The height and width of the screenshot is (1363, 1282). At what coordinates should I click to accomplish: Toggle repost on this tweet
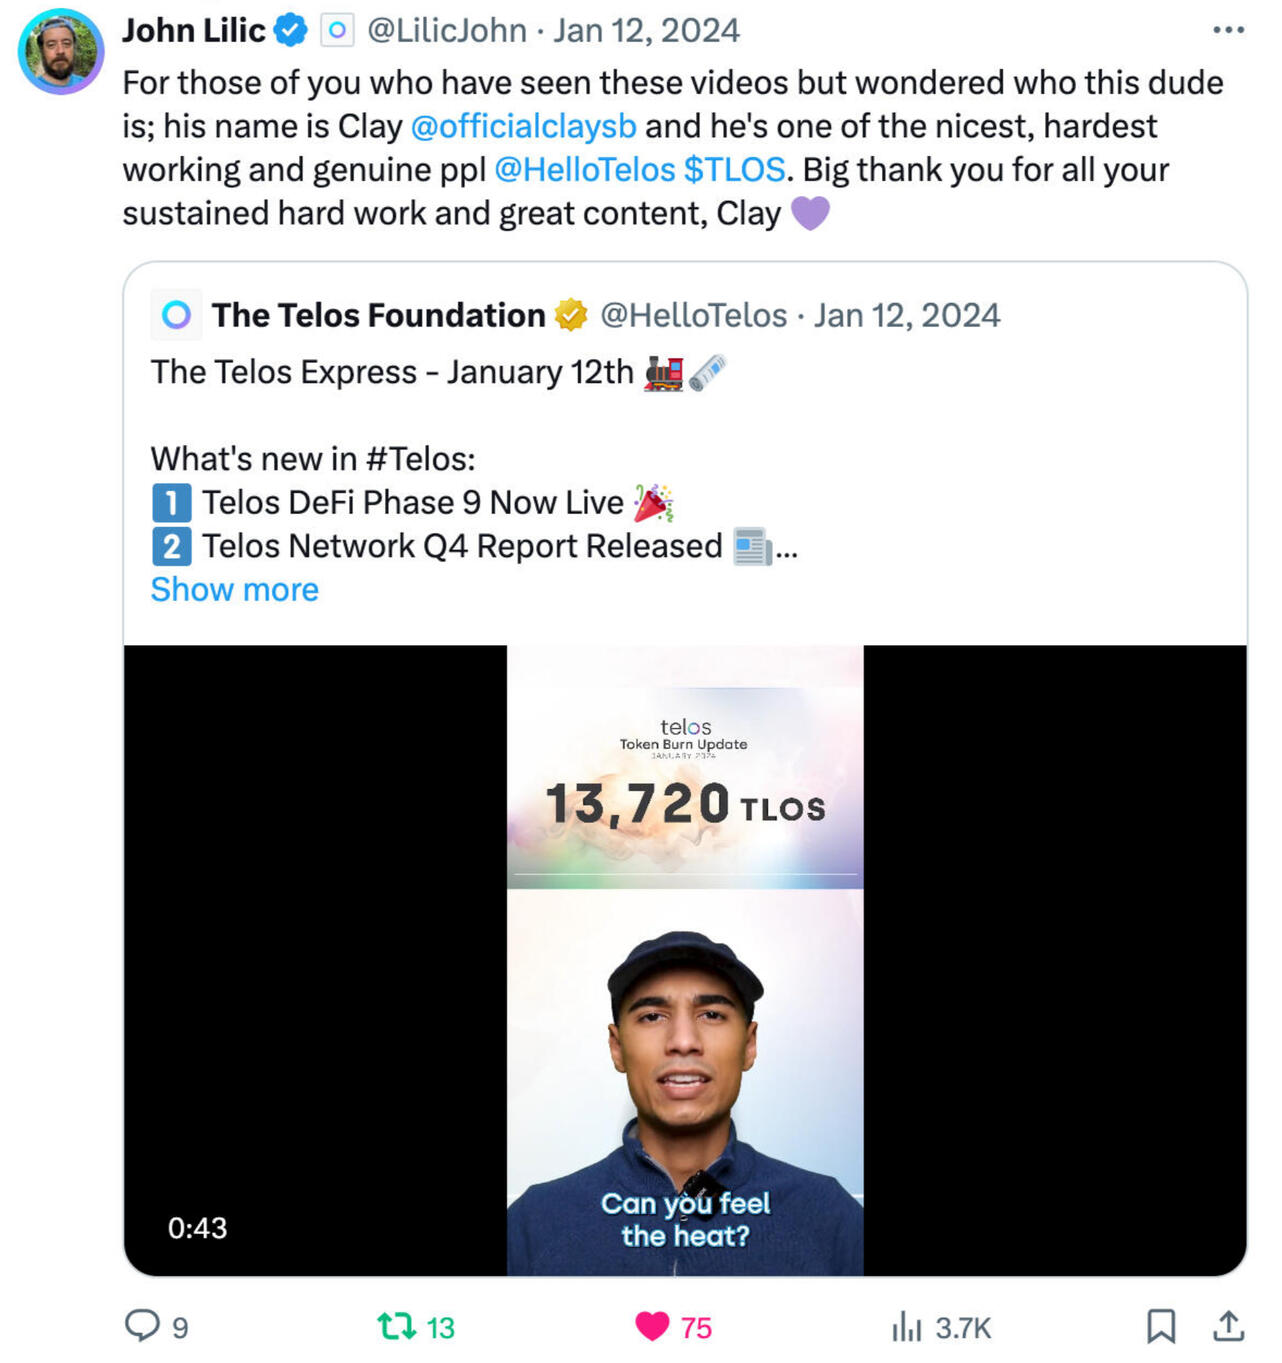(x=397, y=1327)
